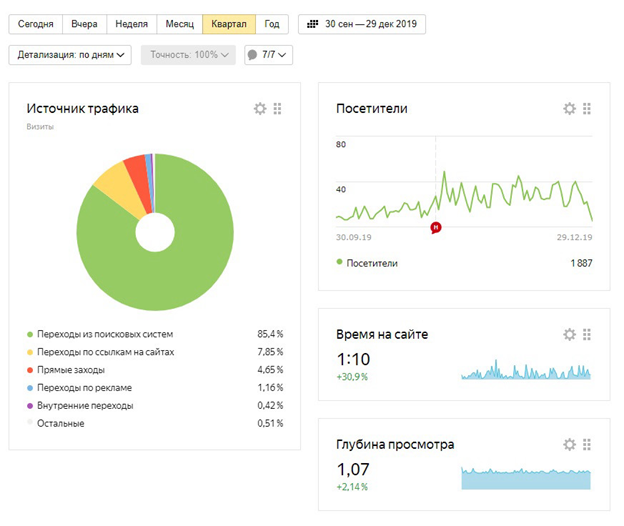The image size is (624, 526).
Task: Open settings gear of Время на сайте widget
Action: pyautogui.click(x=569, y=334)
